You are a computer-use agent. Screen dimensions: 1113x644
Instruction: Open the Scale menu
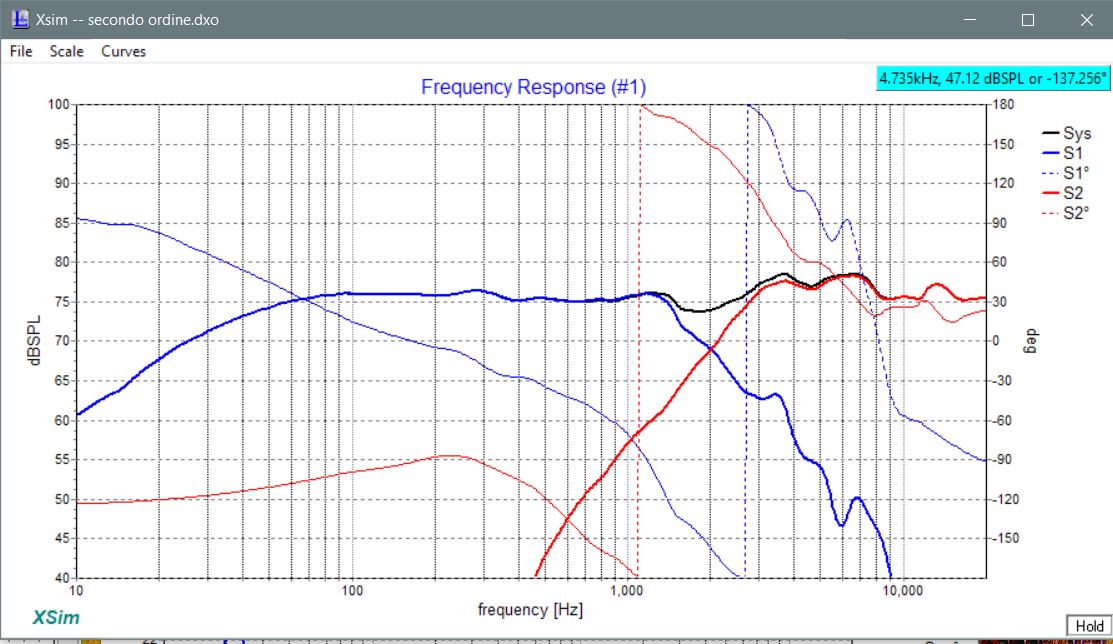click(x=67, y=51)
